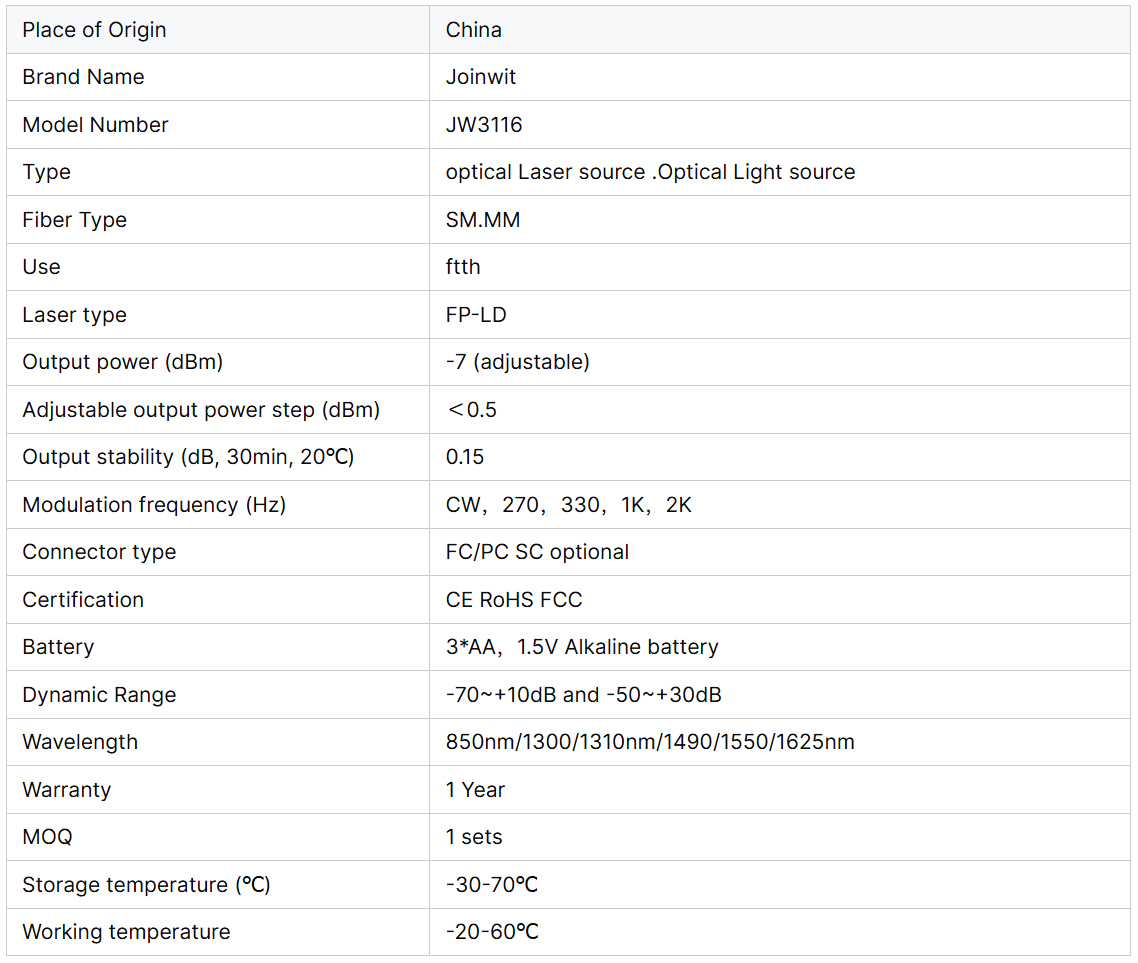The width and height of the screenshot is (1138, 963).
Task: Select the MOQ value '1 sets'
Action: click(x=474, y=837)
